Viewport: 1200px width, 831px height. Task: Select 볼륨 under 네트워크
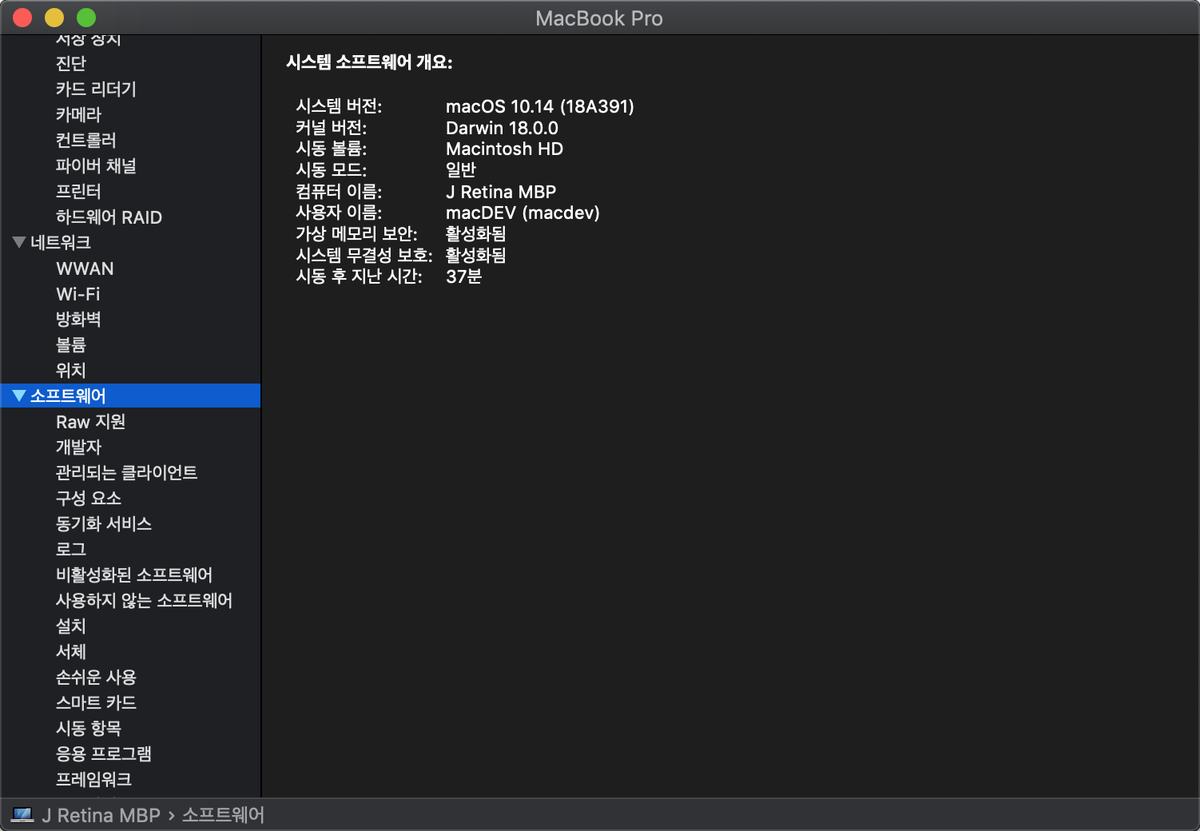(71, 345)
